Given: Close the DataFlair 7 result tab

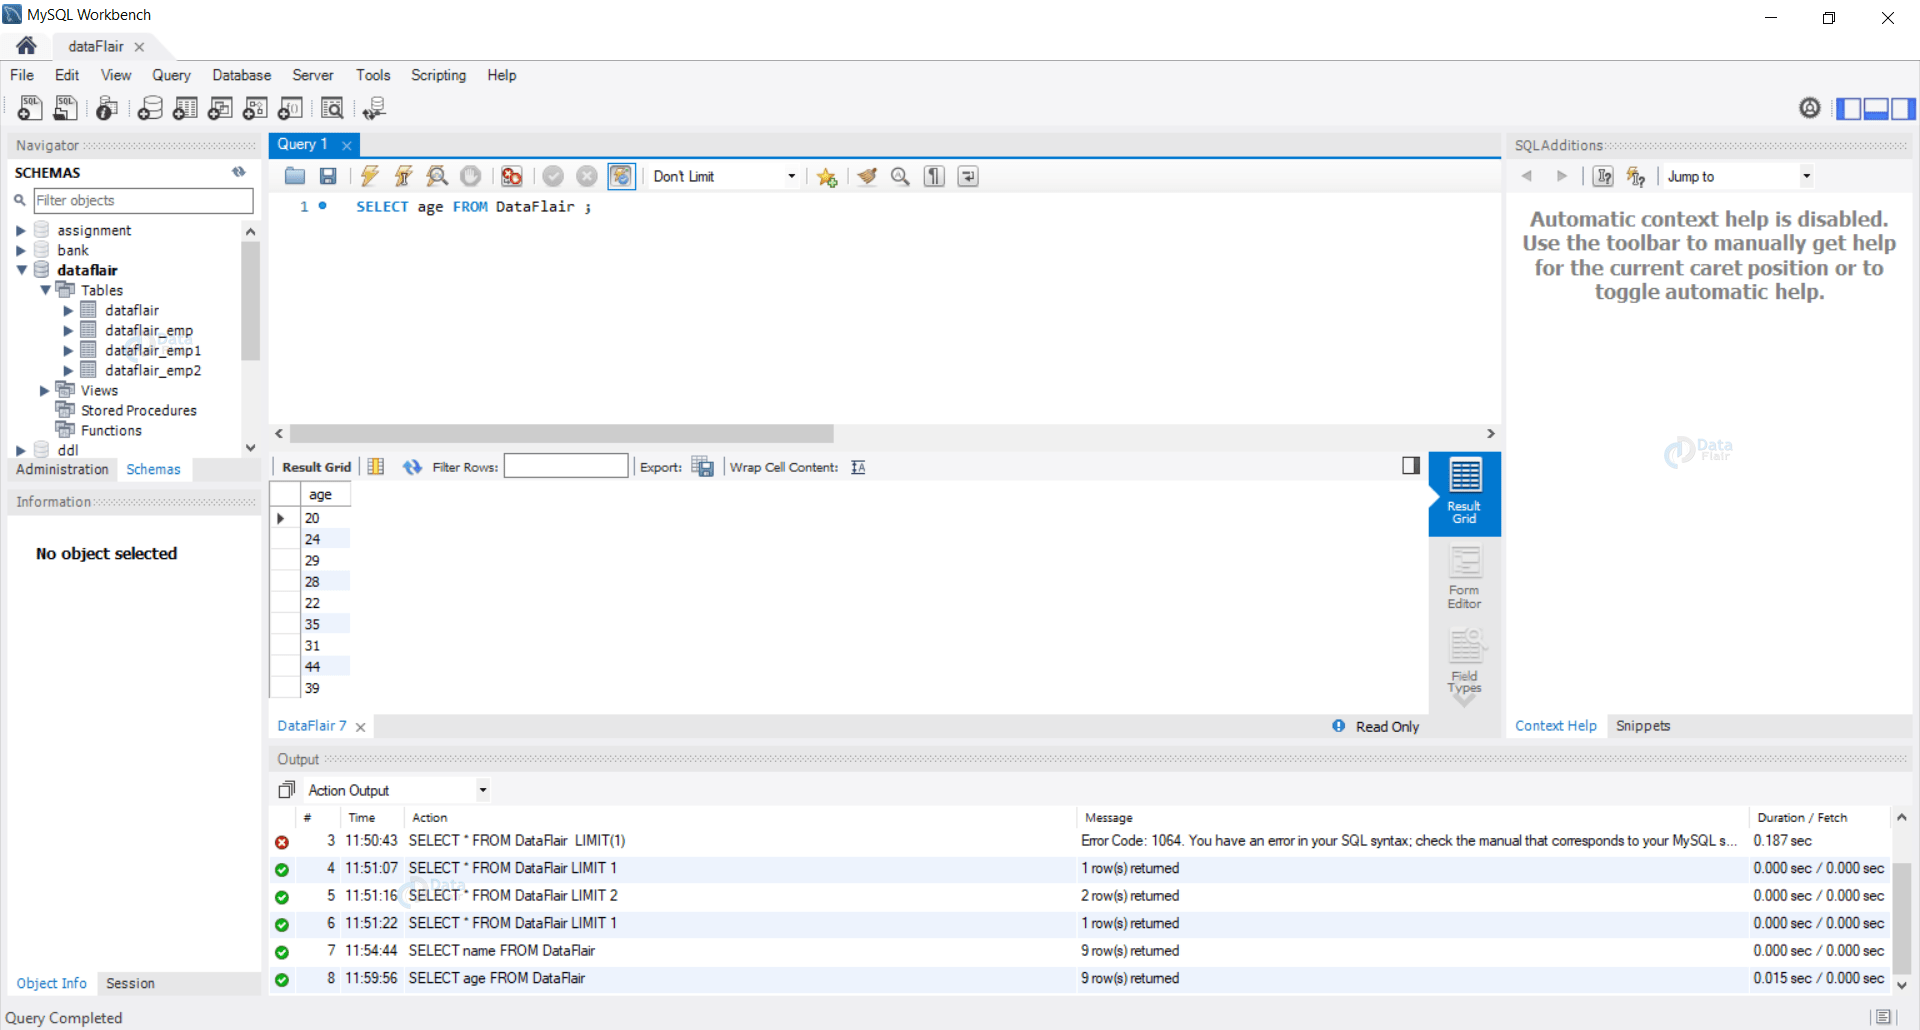Looking at the screenshot, I should [x=360, y=727].
